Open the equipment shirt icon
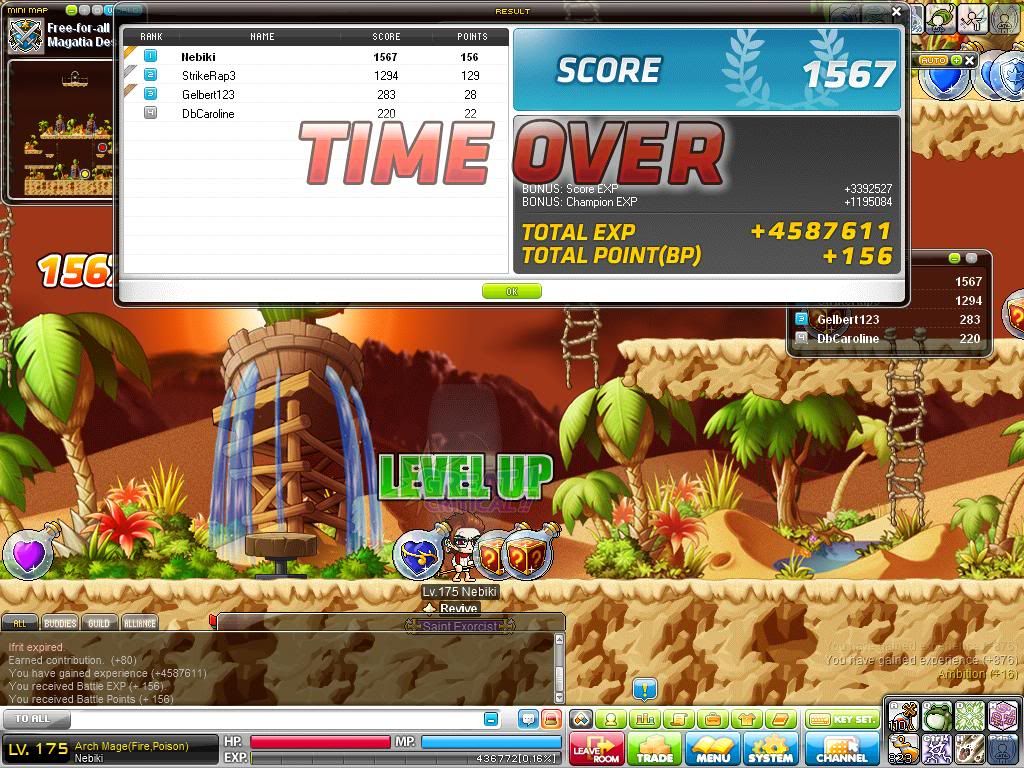The width and height of the screenshot is (1024, 768). pyautogui.click(x=746, y=719)
